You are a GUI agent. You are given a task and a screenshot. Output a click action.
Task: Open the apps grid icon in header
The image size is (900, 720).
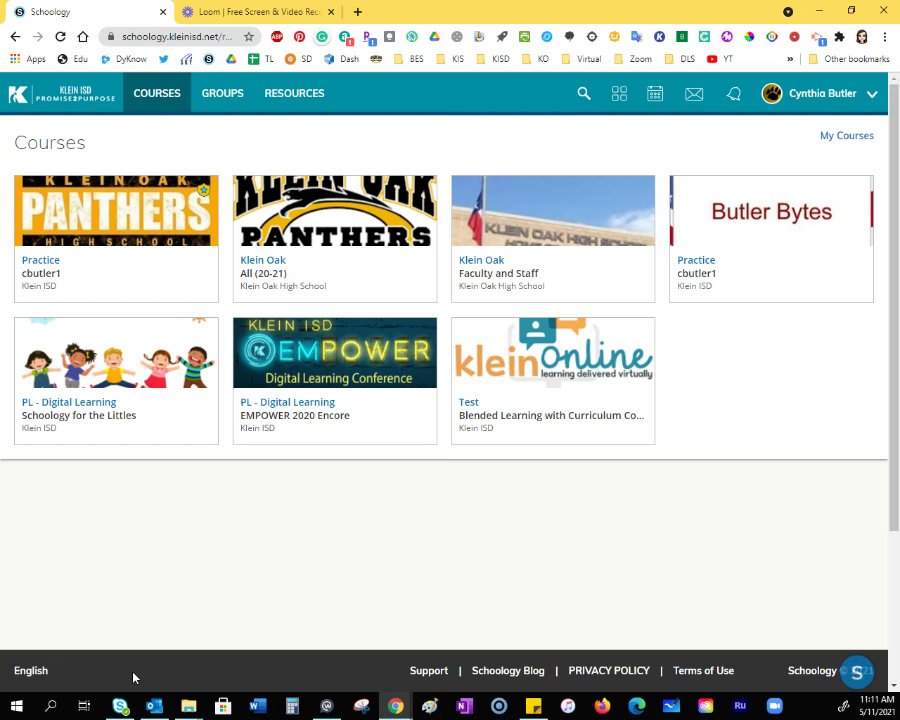pyautogui.click(x=619, y=94)
